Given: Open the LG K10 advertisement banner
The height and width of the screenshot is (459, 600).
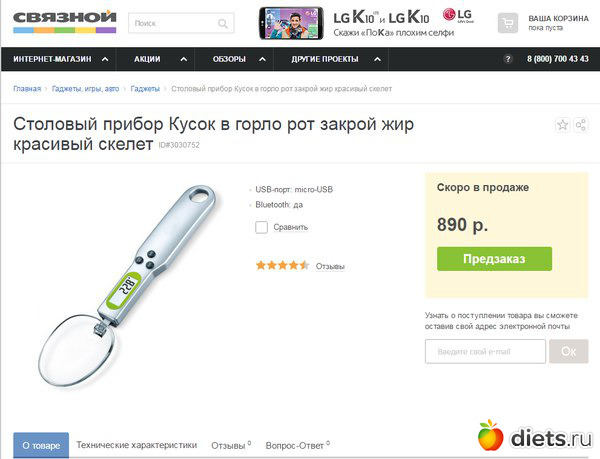Looking at the screenshot, I should pyautogui.click(x=367, y=23).
